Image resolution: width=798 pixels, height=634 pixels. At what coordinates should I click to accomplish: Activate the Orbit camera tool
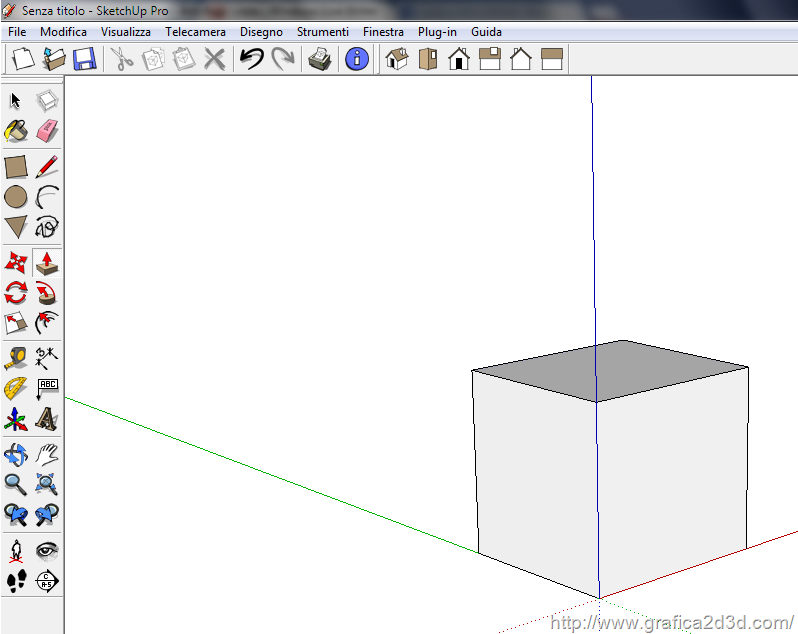[x=16, y=455]
